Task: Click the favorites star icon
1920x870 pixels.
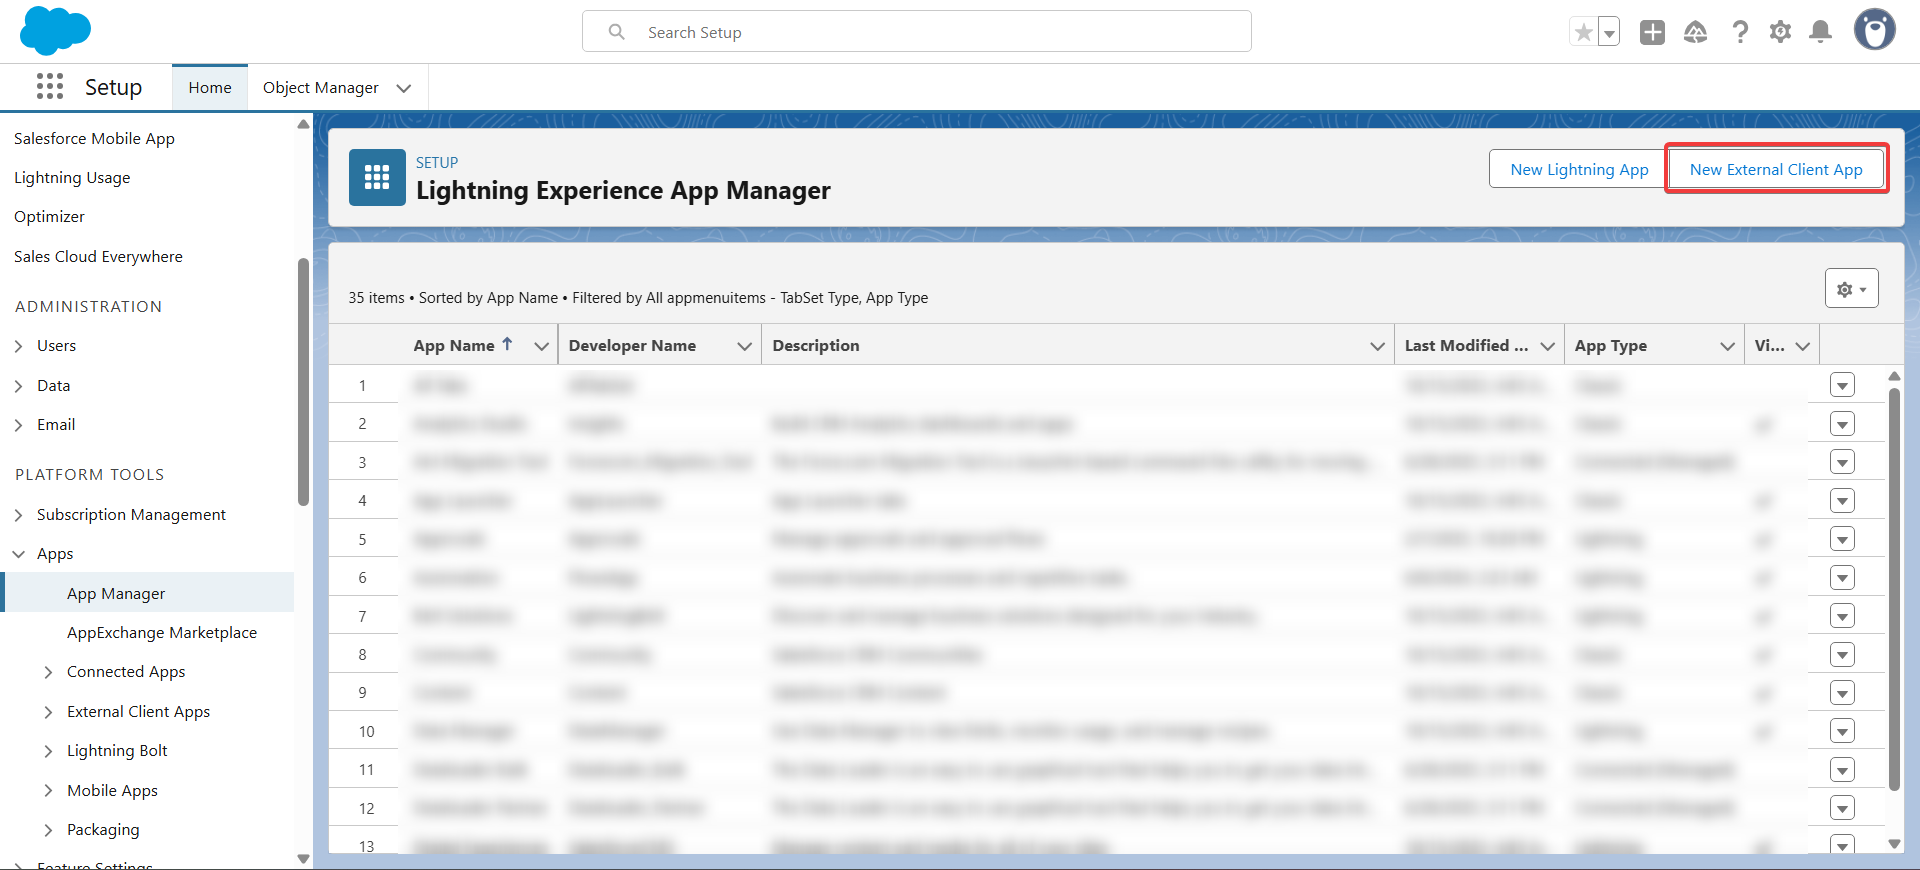Action: click(1583, 33)
